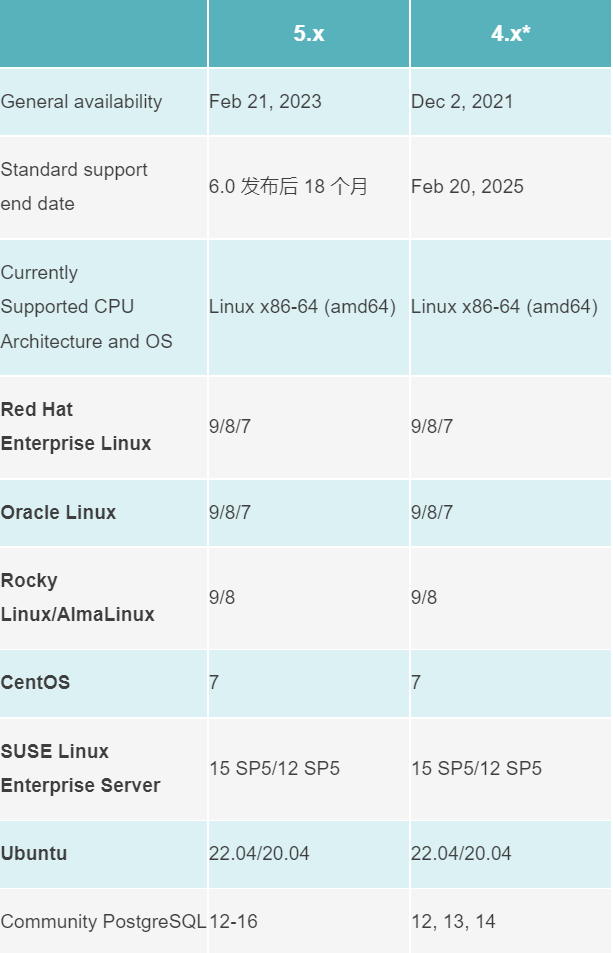The height and width of the screenshot is (953, 613).
Task: Click the 6.0 发布后 18 个月 cell
Action: [x=288, y=187]
